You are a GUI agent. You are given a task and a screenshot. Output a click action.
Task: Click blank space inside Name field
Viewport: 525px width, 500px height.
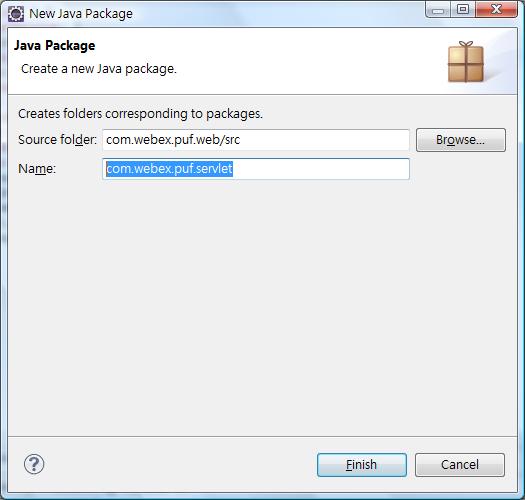(x=321, y=169)
